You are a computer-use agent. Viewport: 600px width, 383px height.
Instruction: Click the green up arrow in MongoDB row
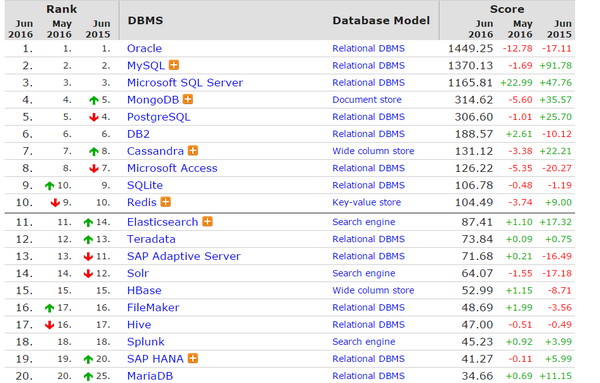[x=94, y=100]
